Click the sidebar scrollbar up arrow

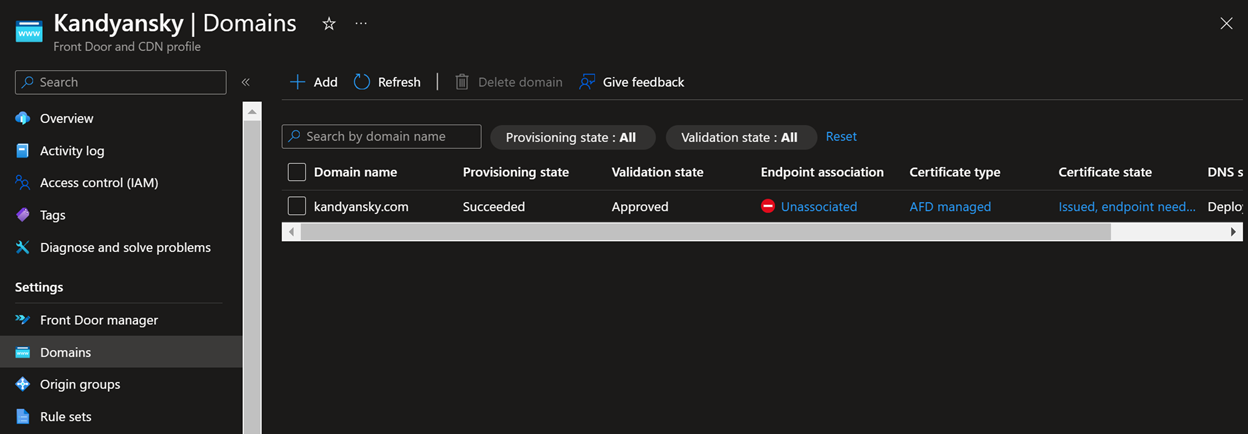coord(252,111)
